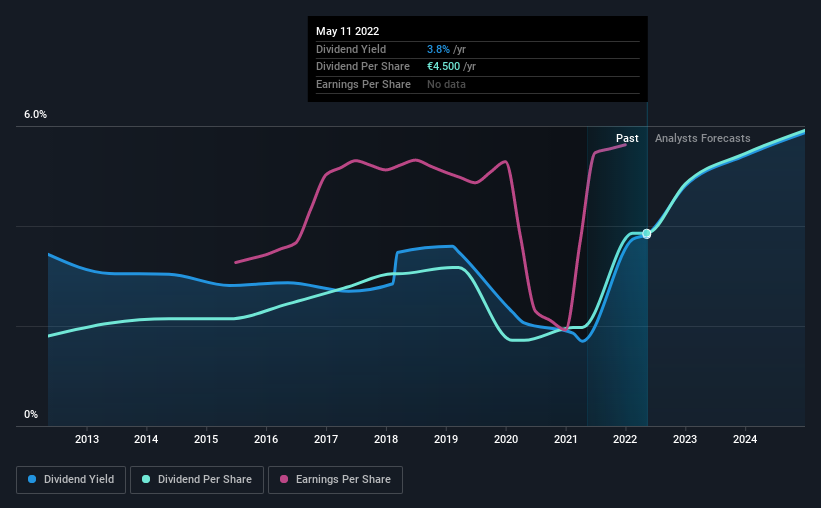
Task: Click the tooltip 'Dividend Yield' row label
Action: pyautogui.click(x=351, y=49)
